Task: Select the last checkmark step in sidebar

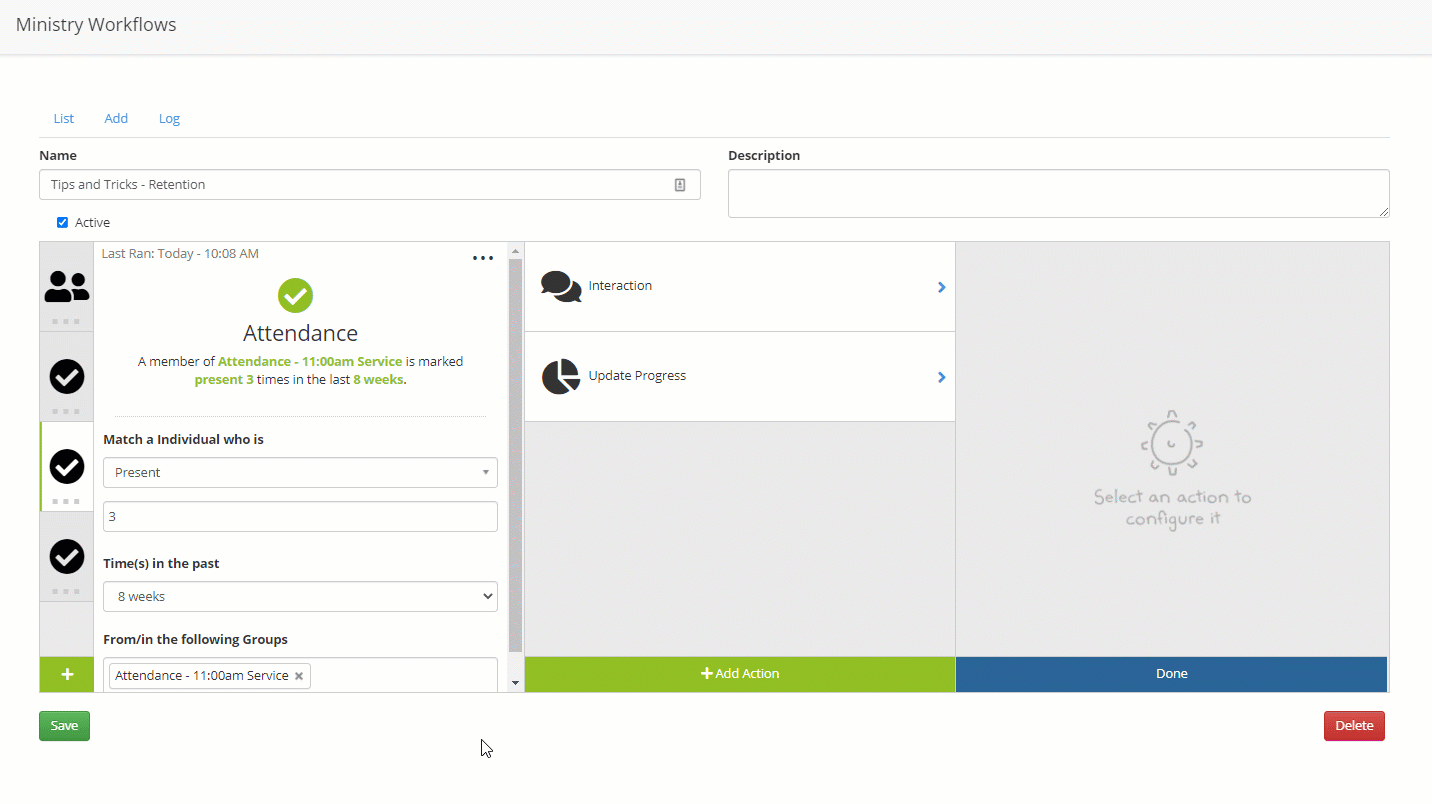Action: [x=67, y=556]
